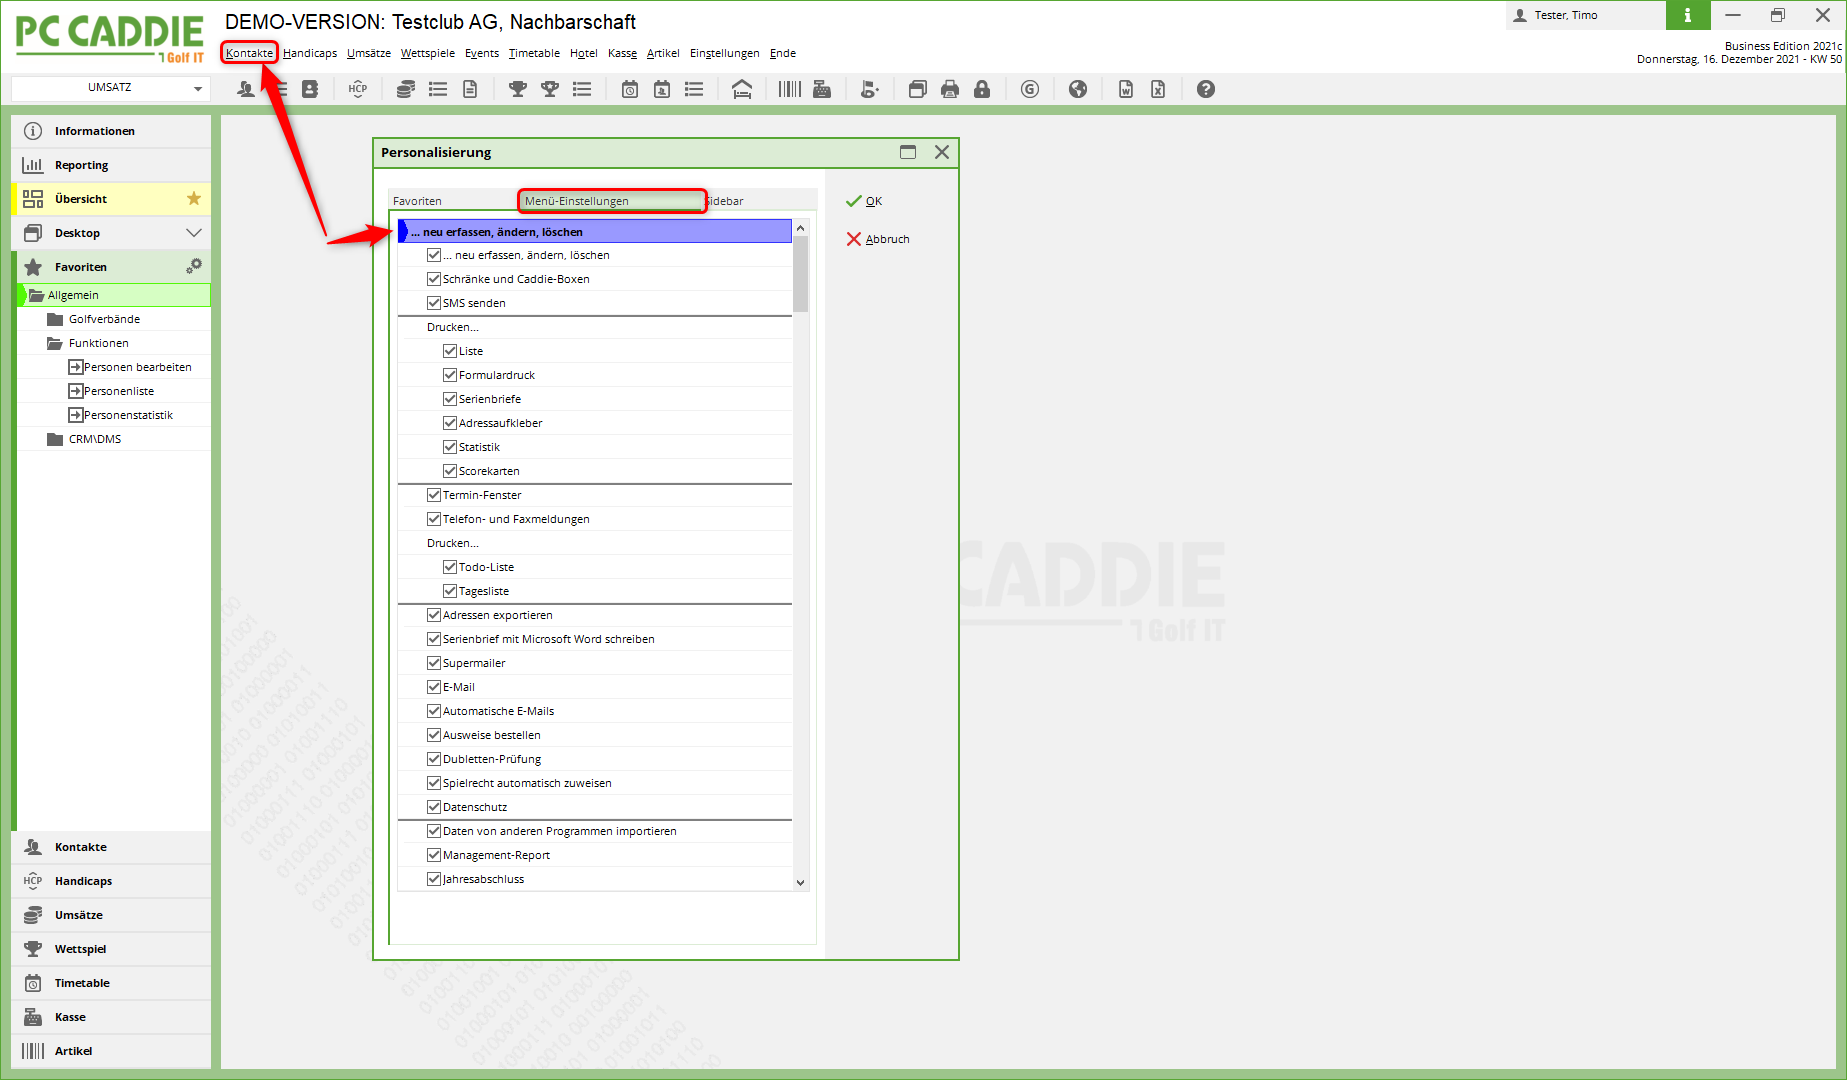Click the padlock lock icon

(x=982, y=89)
